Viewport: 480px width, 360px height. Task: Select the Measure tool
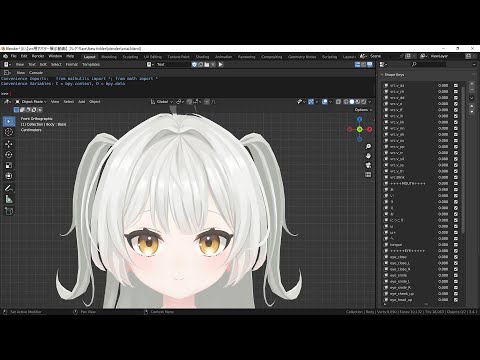point(9,199)
